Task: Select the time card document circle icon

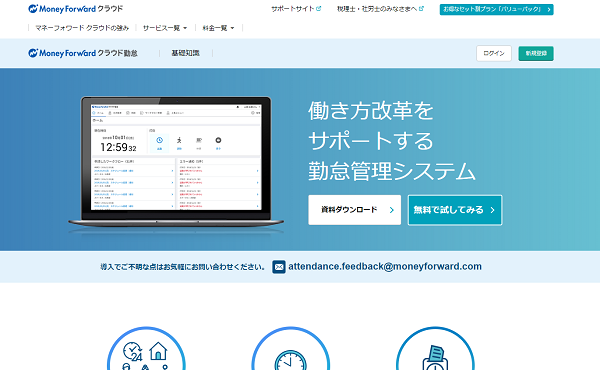Action: pyautogui.click(x=435, y=349)
